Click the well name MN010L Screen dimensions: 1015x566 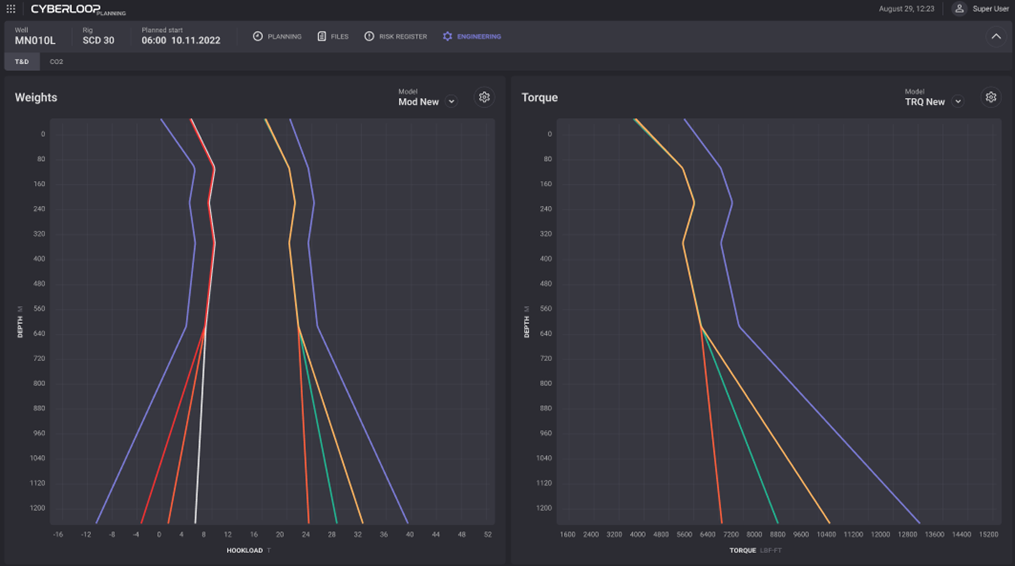[35, 41]
